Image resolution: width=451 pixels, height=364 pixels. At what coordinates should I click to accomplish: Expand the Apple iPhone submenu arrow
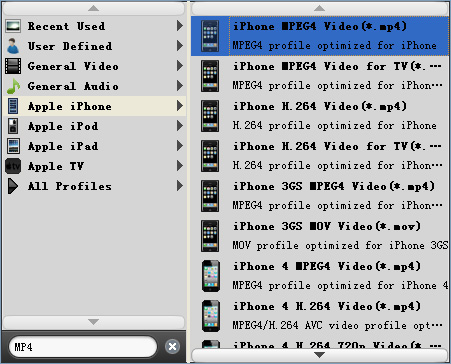coord(180,106)
